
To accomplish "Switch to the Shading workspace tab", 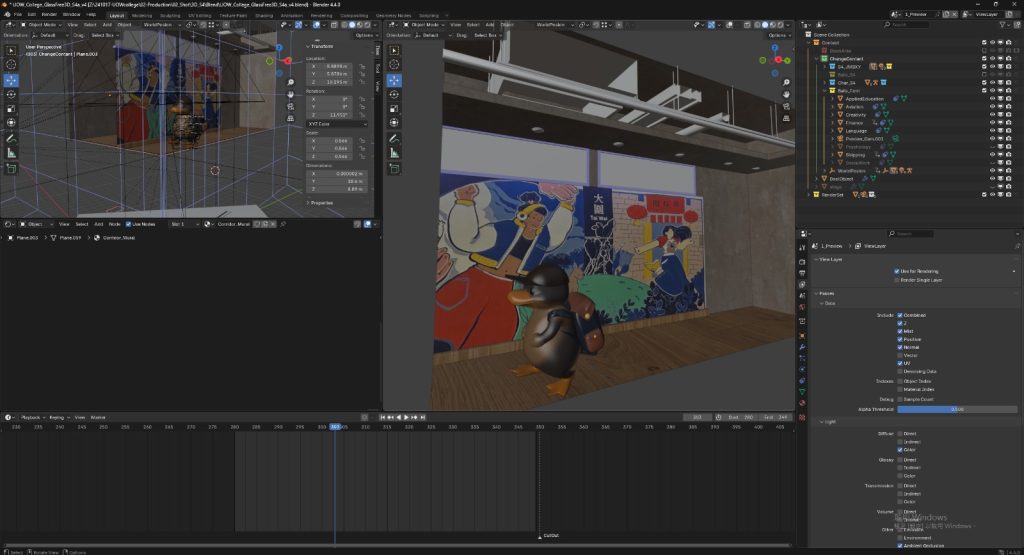I will pos(264,15).
